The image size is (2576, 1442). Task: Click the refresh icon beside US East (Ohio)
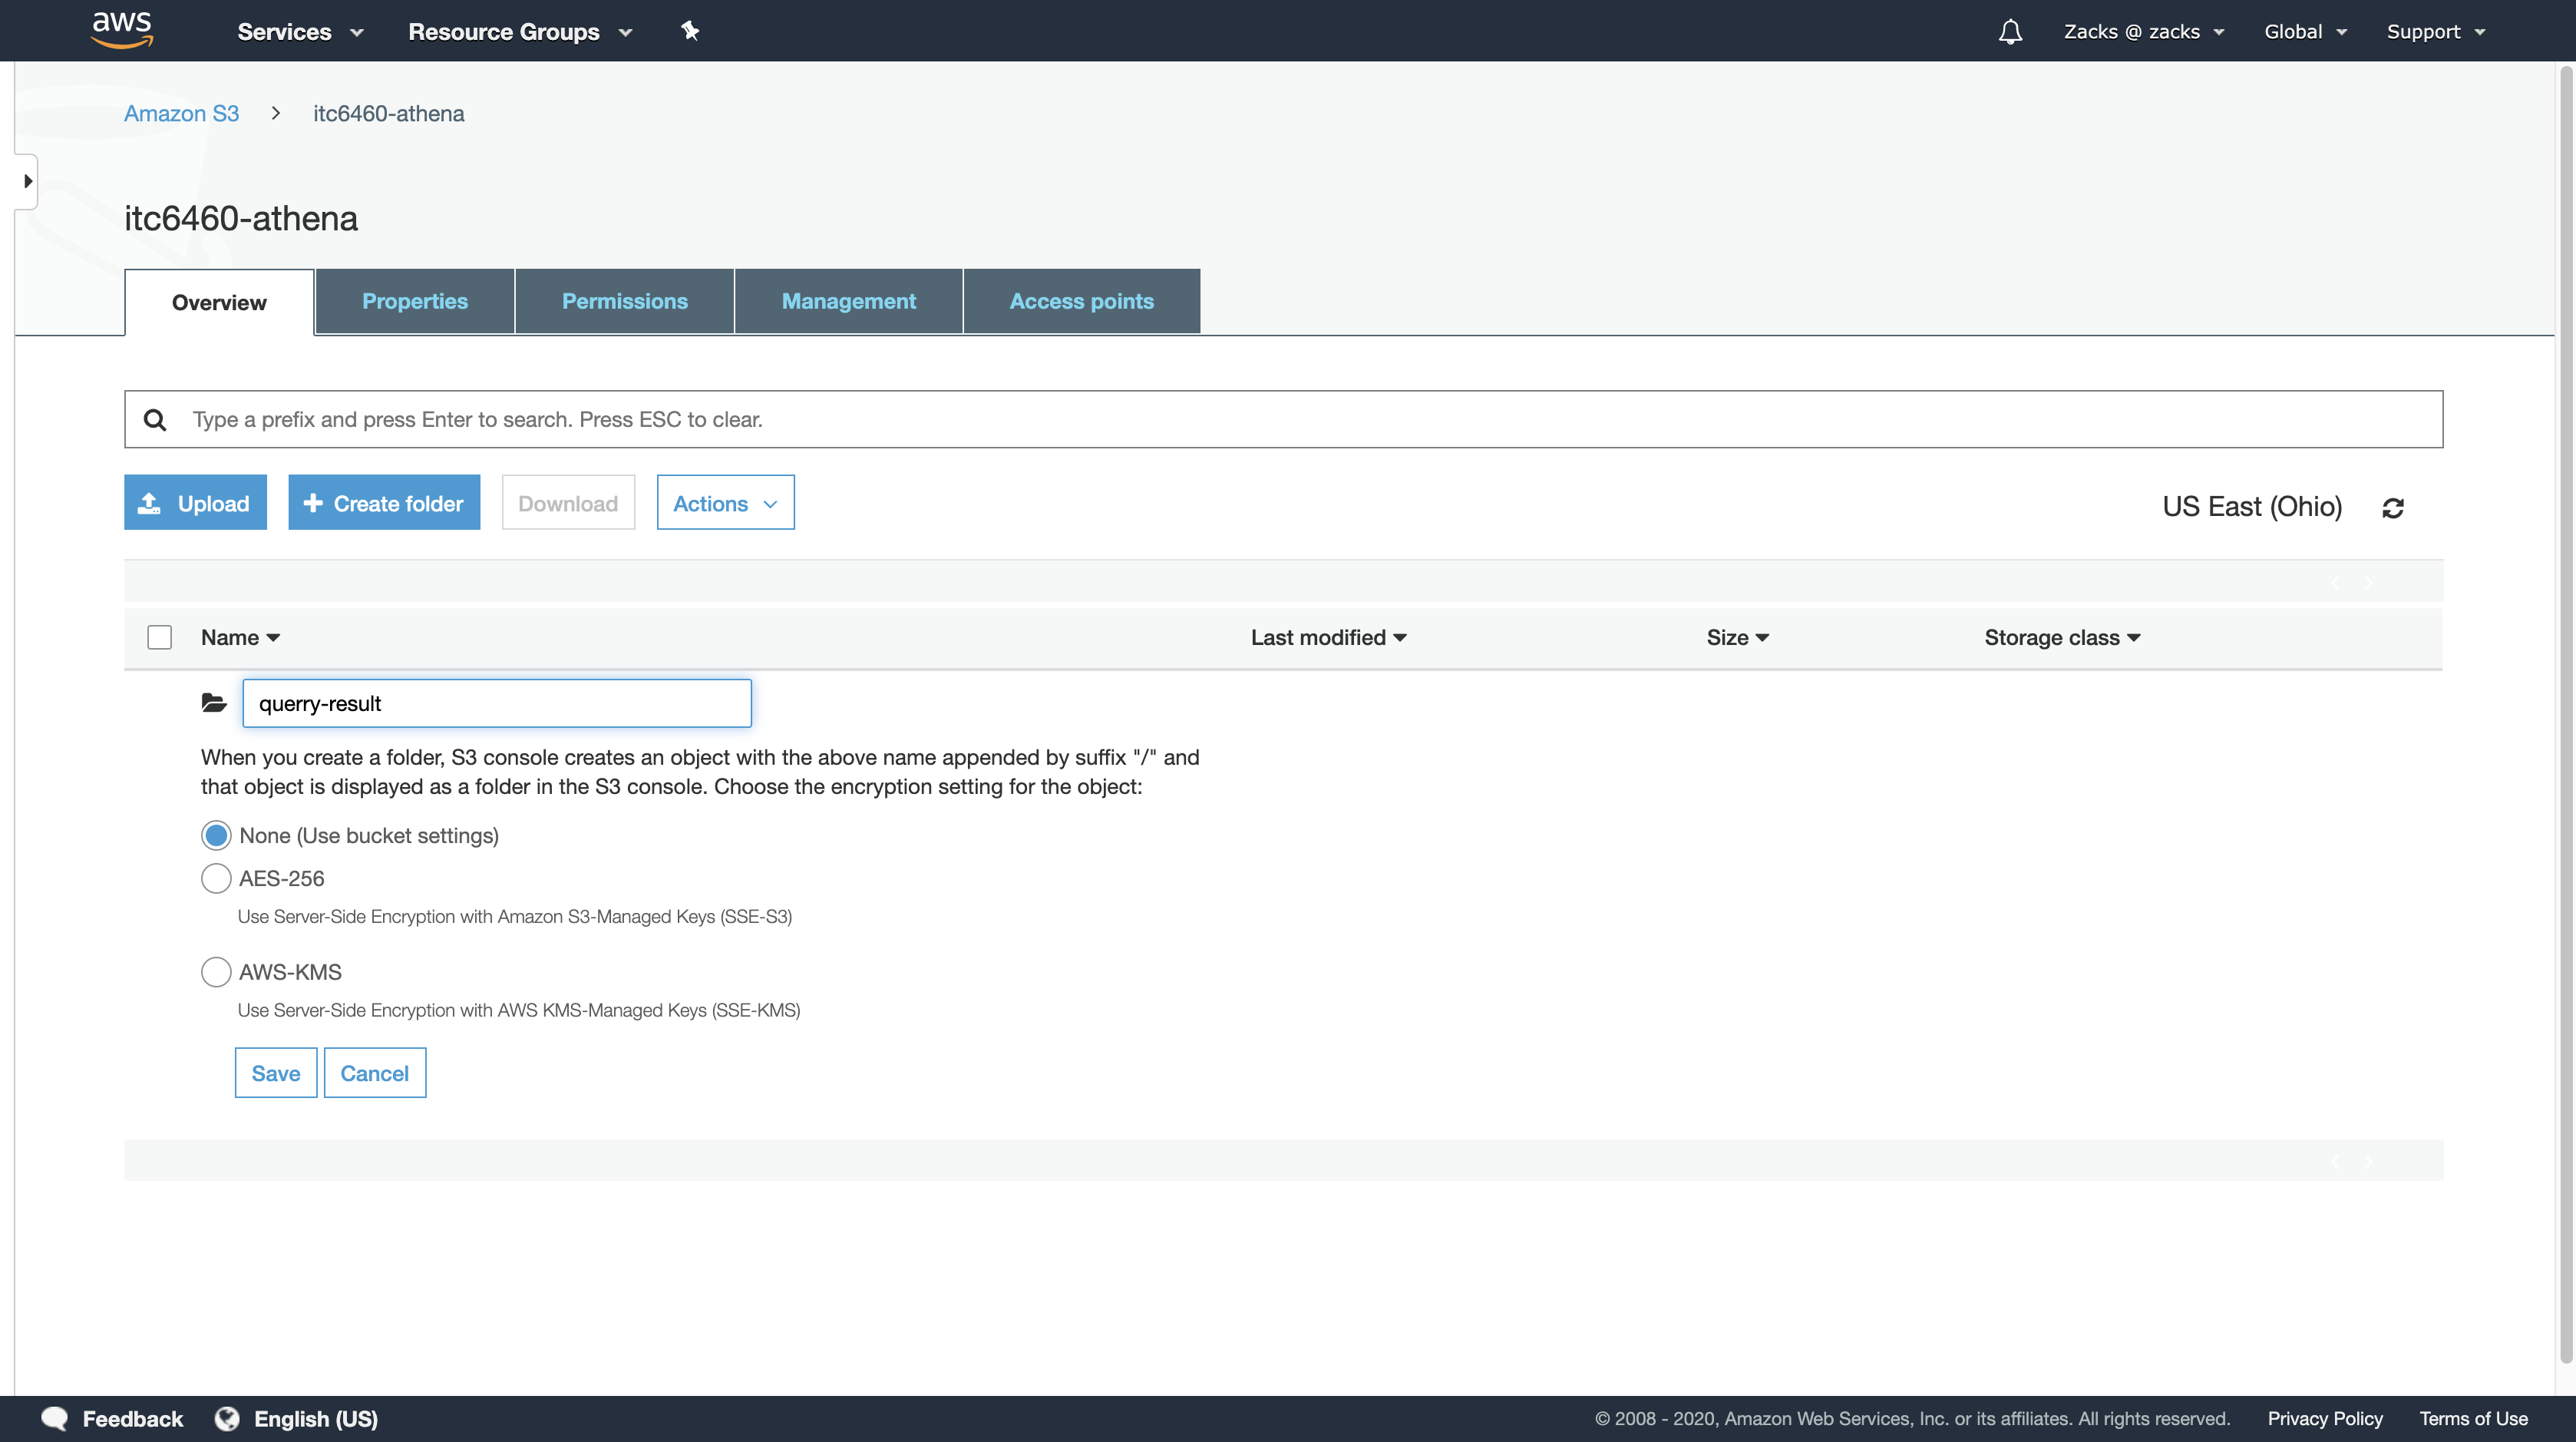2393,508
